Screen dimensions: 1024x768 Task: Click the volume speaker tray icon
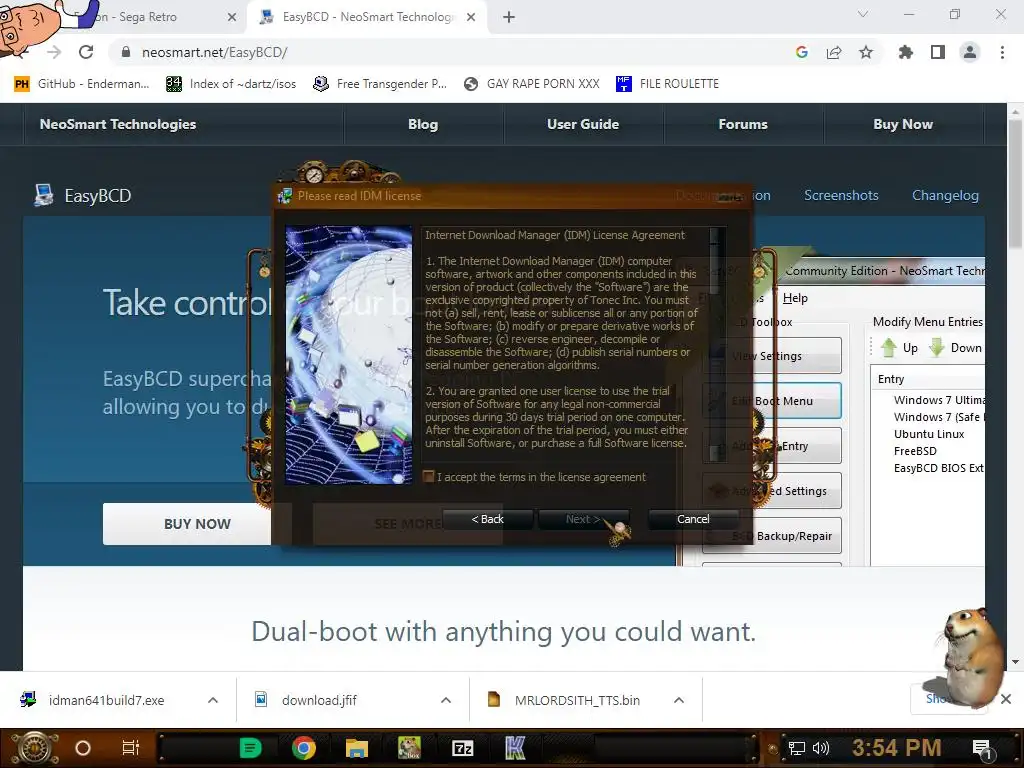[821, 748]
